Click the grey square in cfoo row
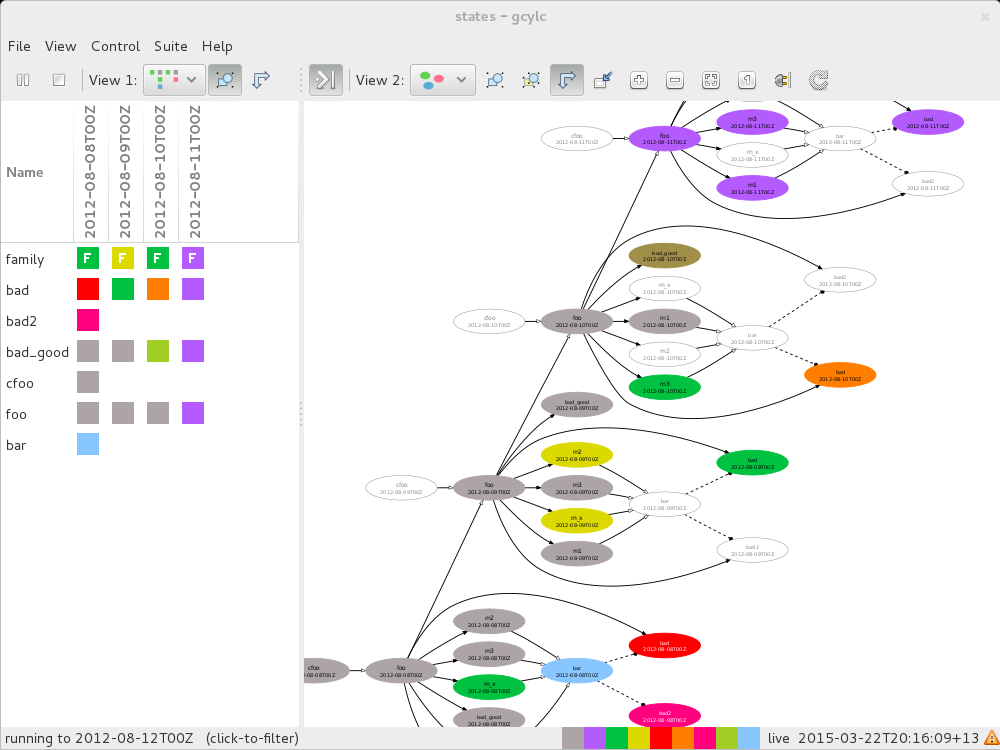This screenshot has width=1000, height=750. tap(88, 382)
